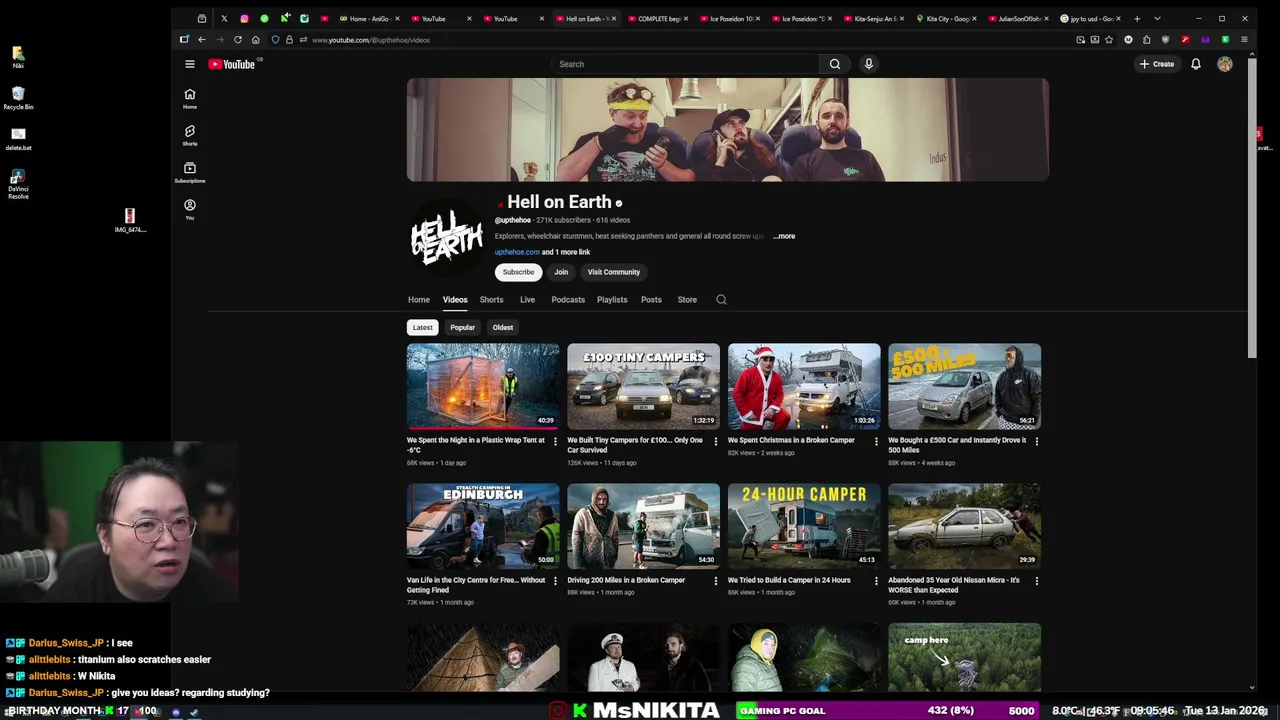Open the account avatar menu

[1224, 64]
